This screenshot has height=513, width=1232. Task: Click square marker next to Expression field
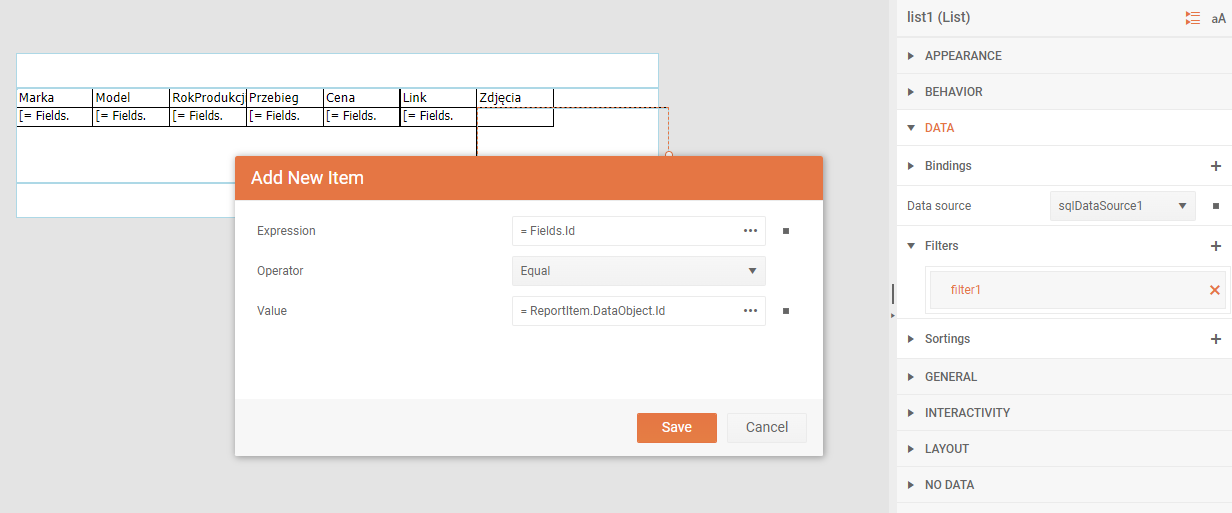coord(786,231)
